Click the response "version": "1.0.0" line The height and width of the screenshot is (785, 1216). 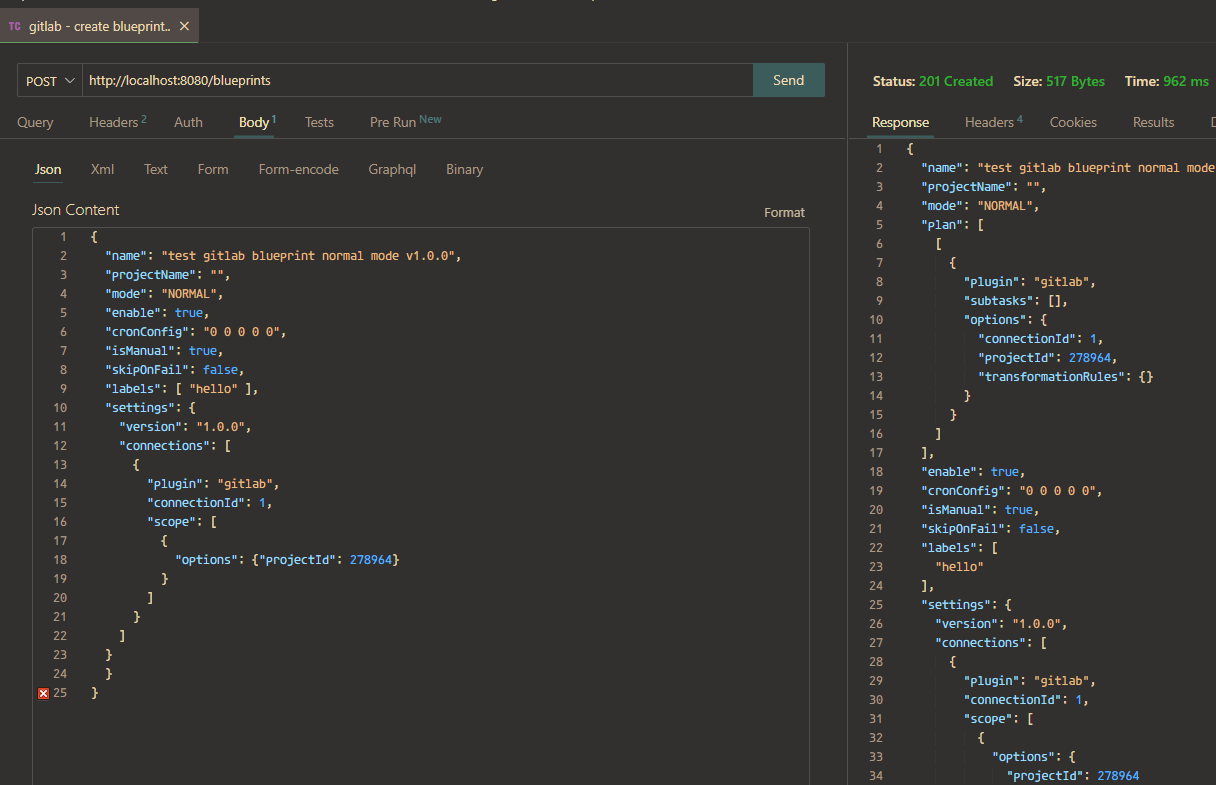click(1001, 623)
